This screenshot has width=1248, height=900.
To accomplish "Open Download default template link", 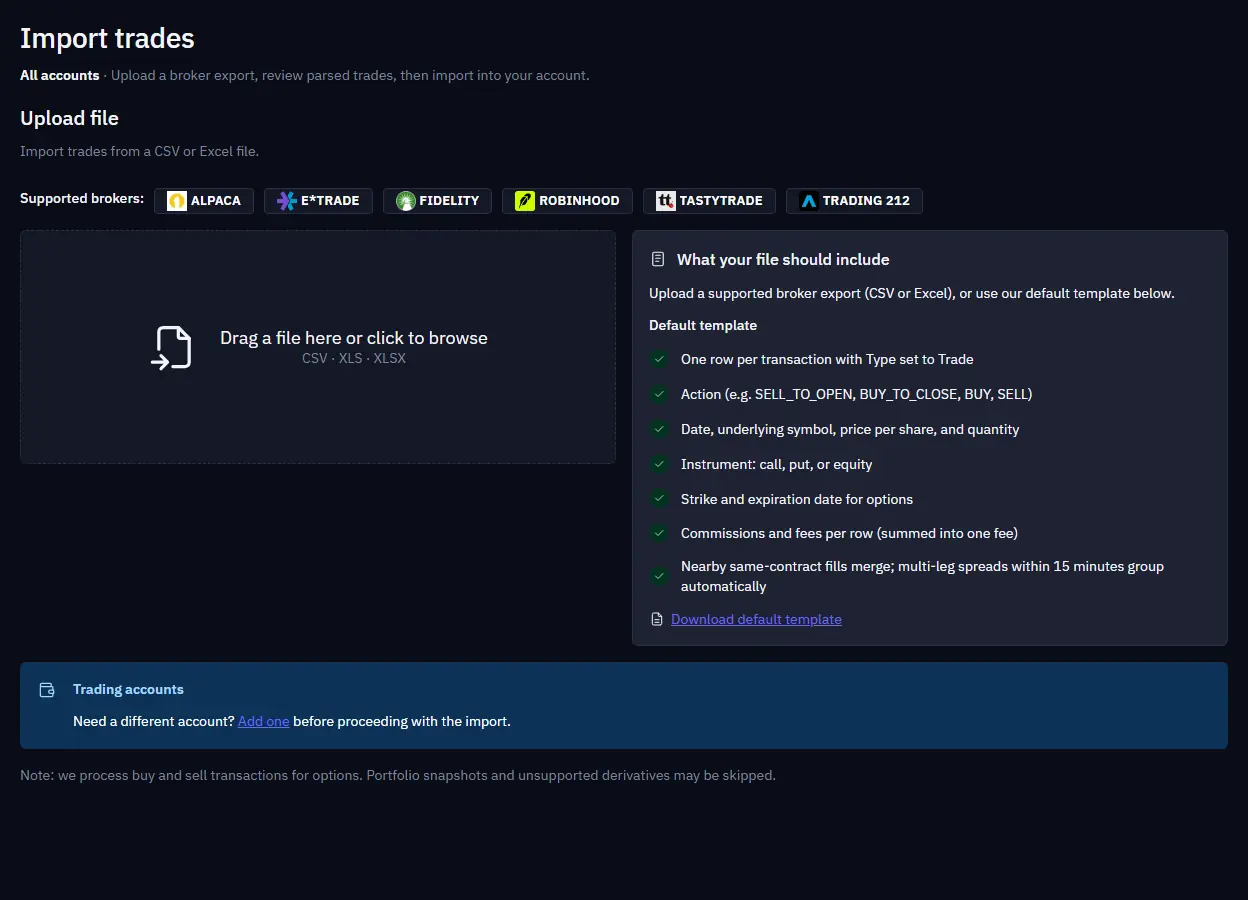I will (x=756, y=620).
